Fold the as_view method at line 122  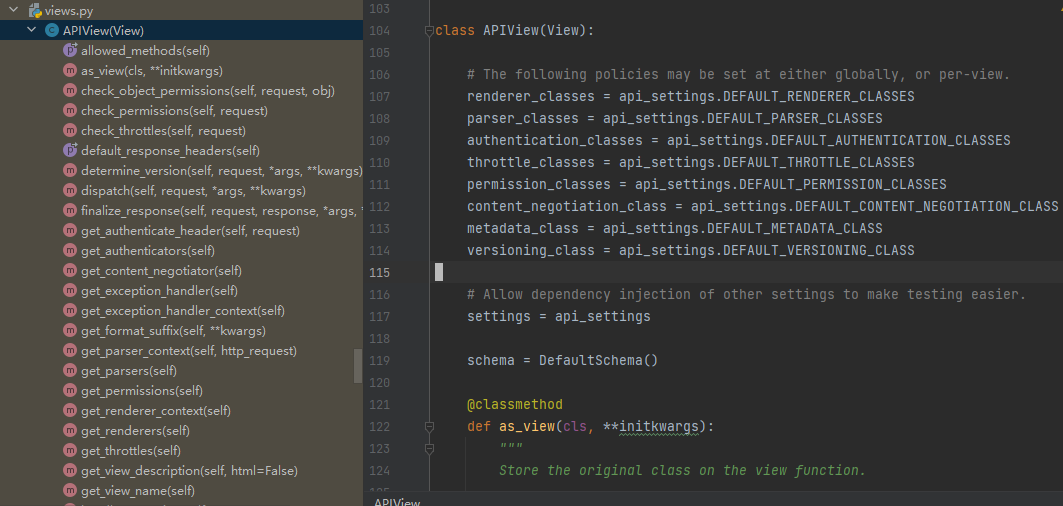click(428, 427)
